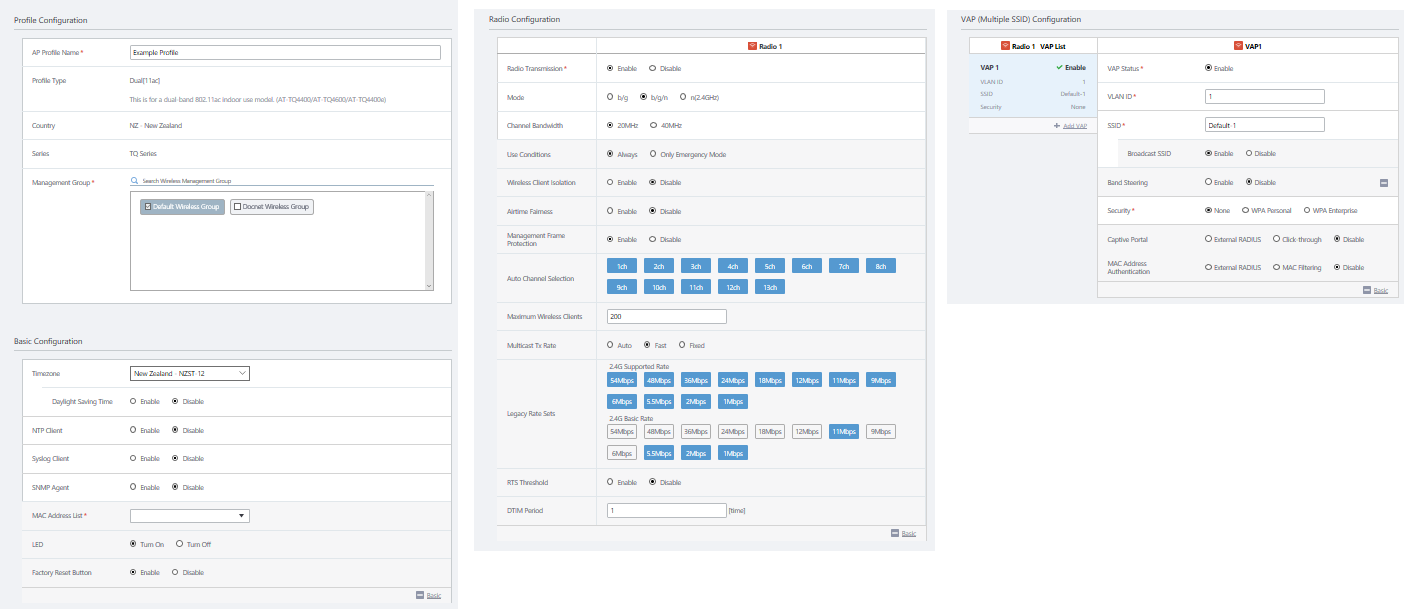This screenshot has height=609, width=1407.
Task: Click the minus icon beside Basic in Radio Configuration
Action: pos(895,533)
